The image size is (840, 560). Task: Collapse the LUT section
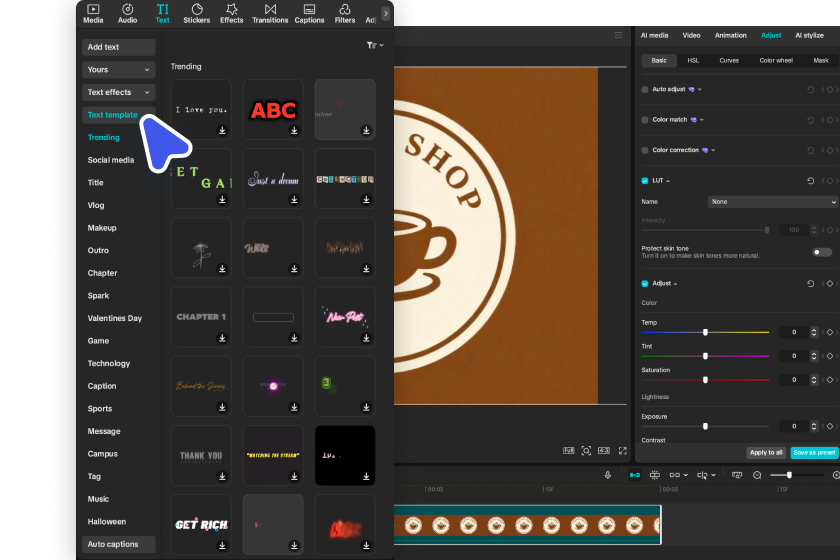(668, 181)
